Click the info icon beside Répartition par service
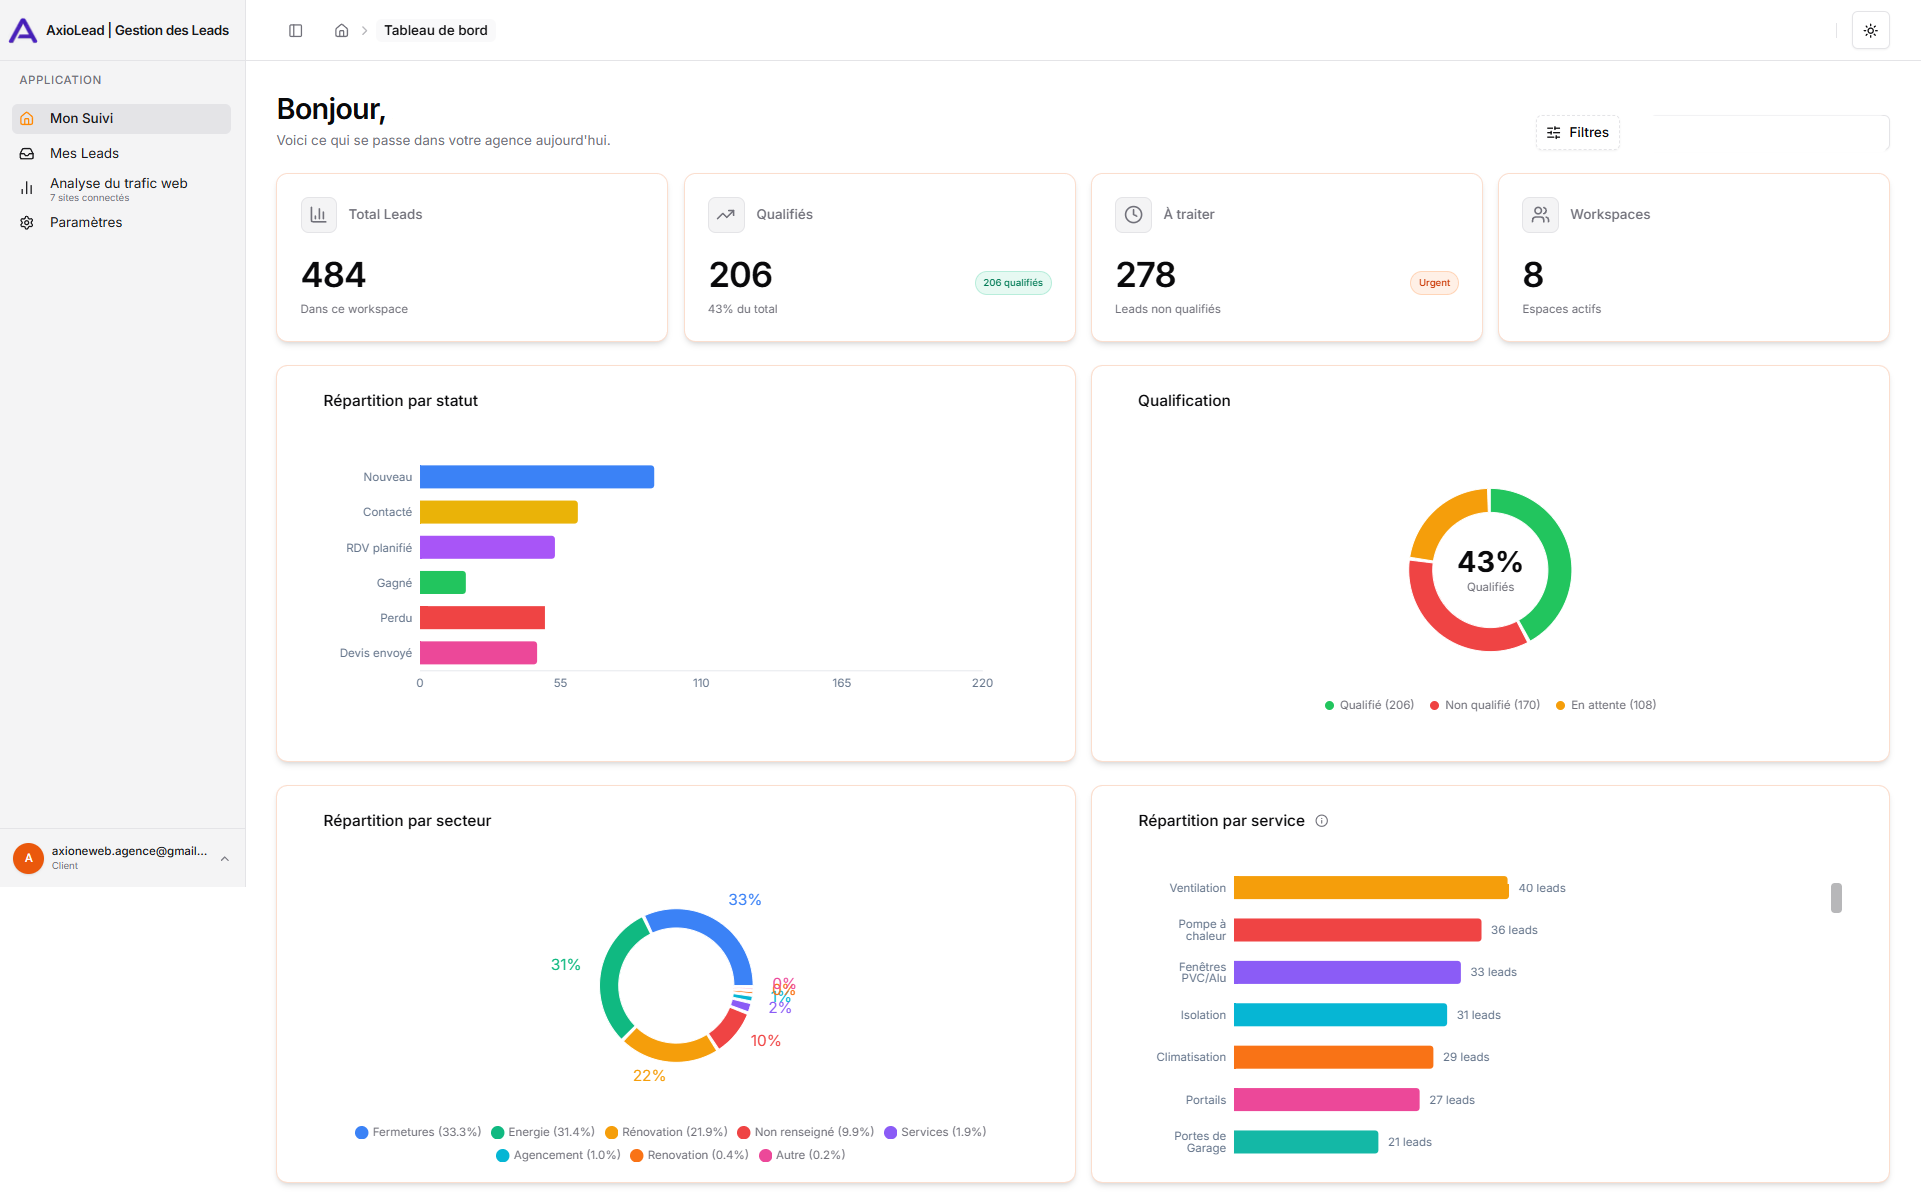Image resolution: width=1921 pixels, height=1204 pixels. [1321, 821]
